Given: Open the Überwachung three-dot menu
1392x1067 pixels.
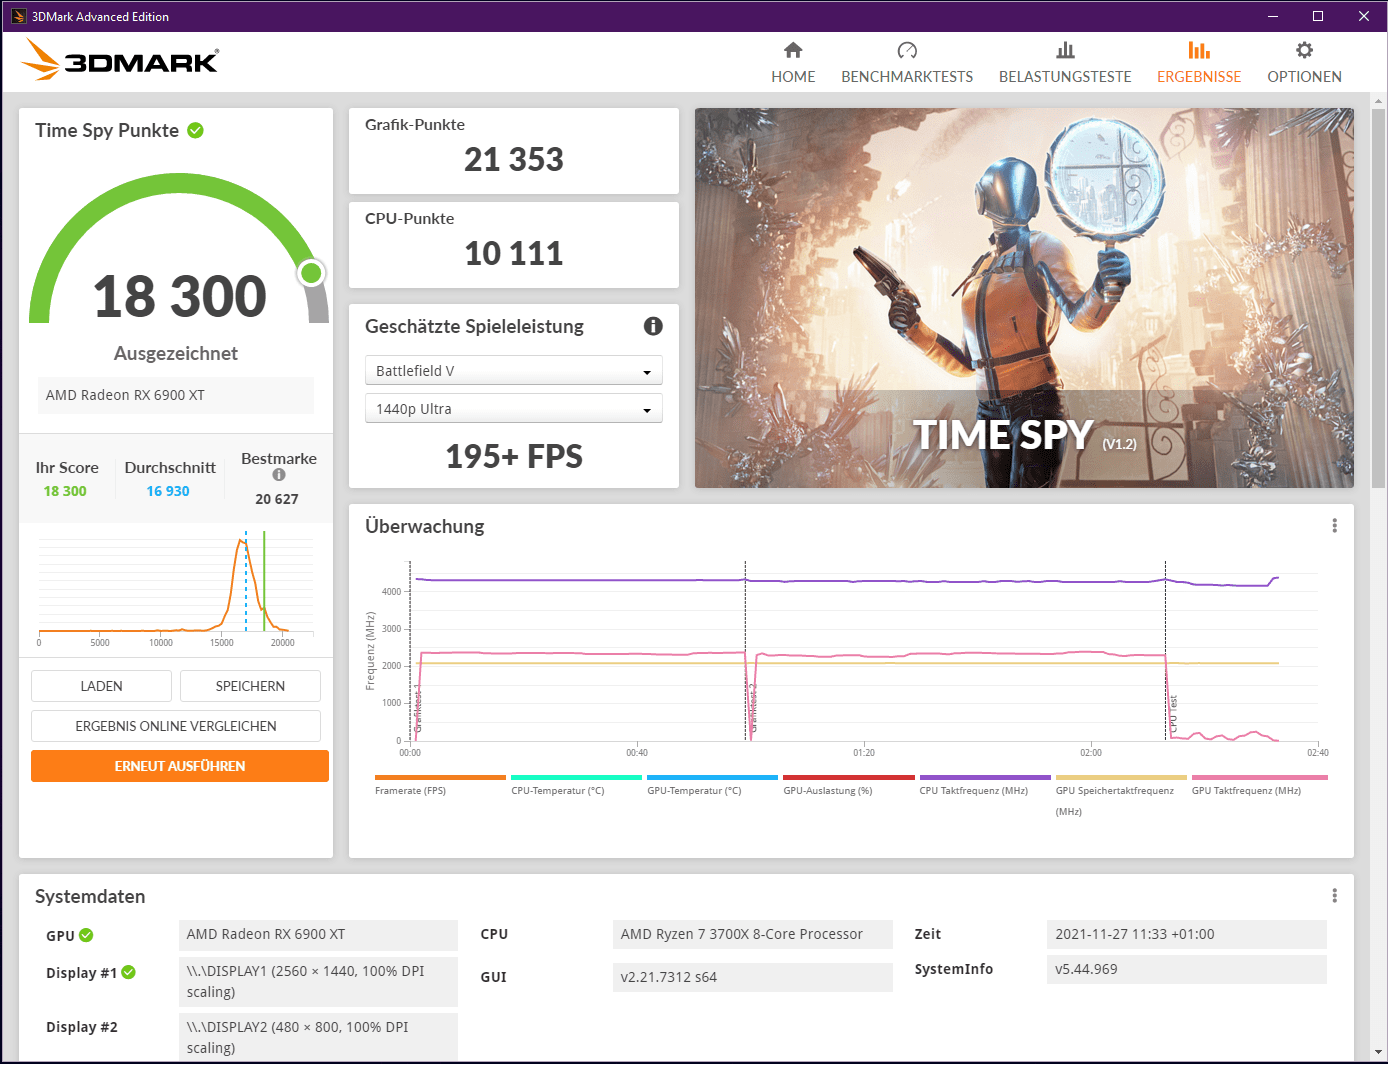Looking at the screenshot, I should pos(1334,526).
